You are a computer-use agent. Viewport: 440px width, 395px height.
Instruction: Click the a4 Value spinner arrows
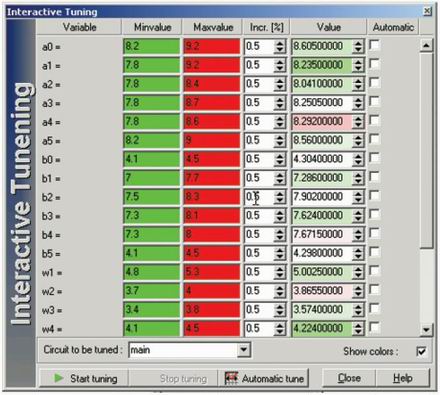click(x=358, y=122)
